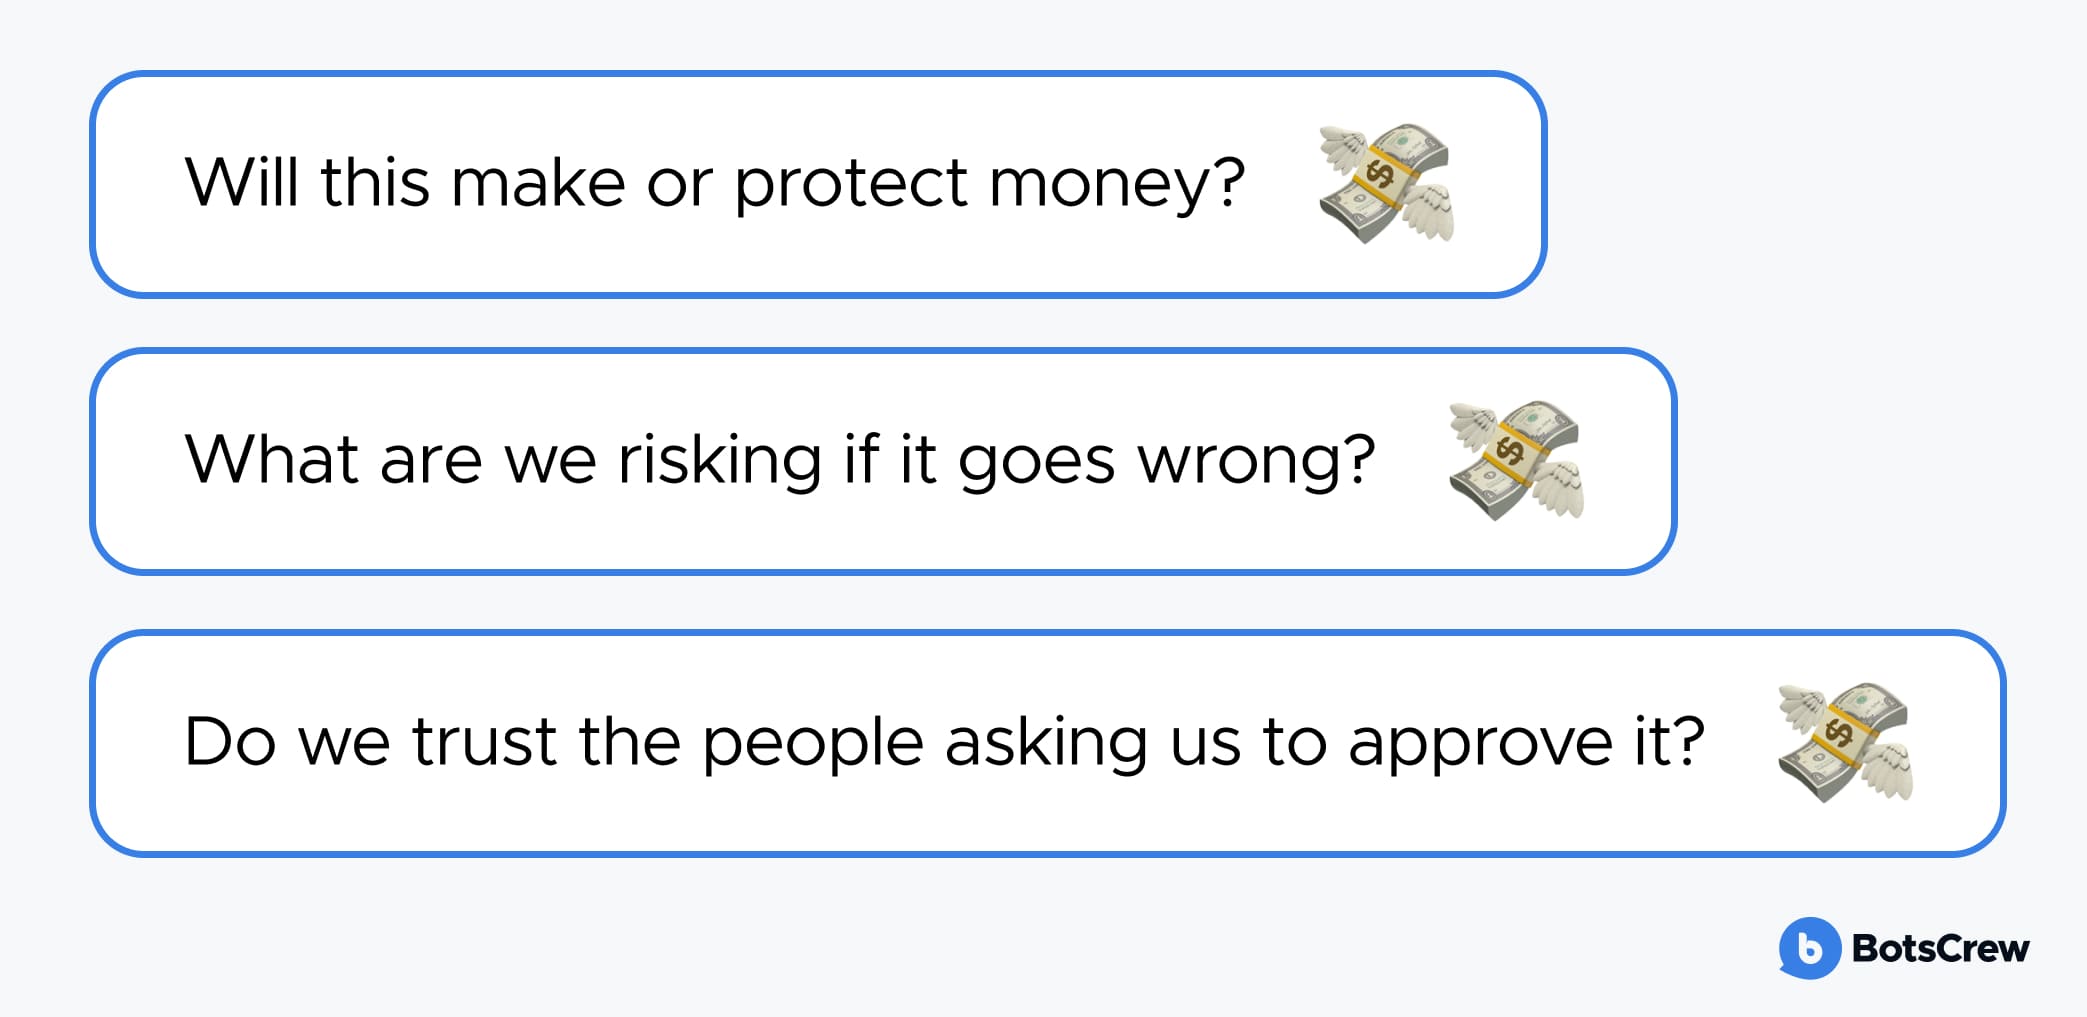This screenshot has width=2087, height=1017.
Task: Click the blue BotsCrew 'b' logo icon
Action: (1809, 948)
